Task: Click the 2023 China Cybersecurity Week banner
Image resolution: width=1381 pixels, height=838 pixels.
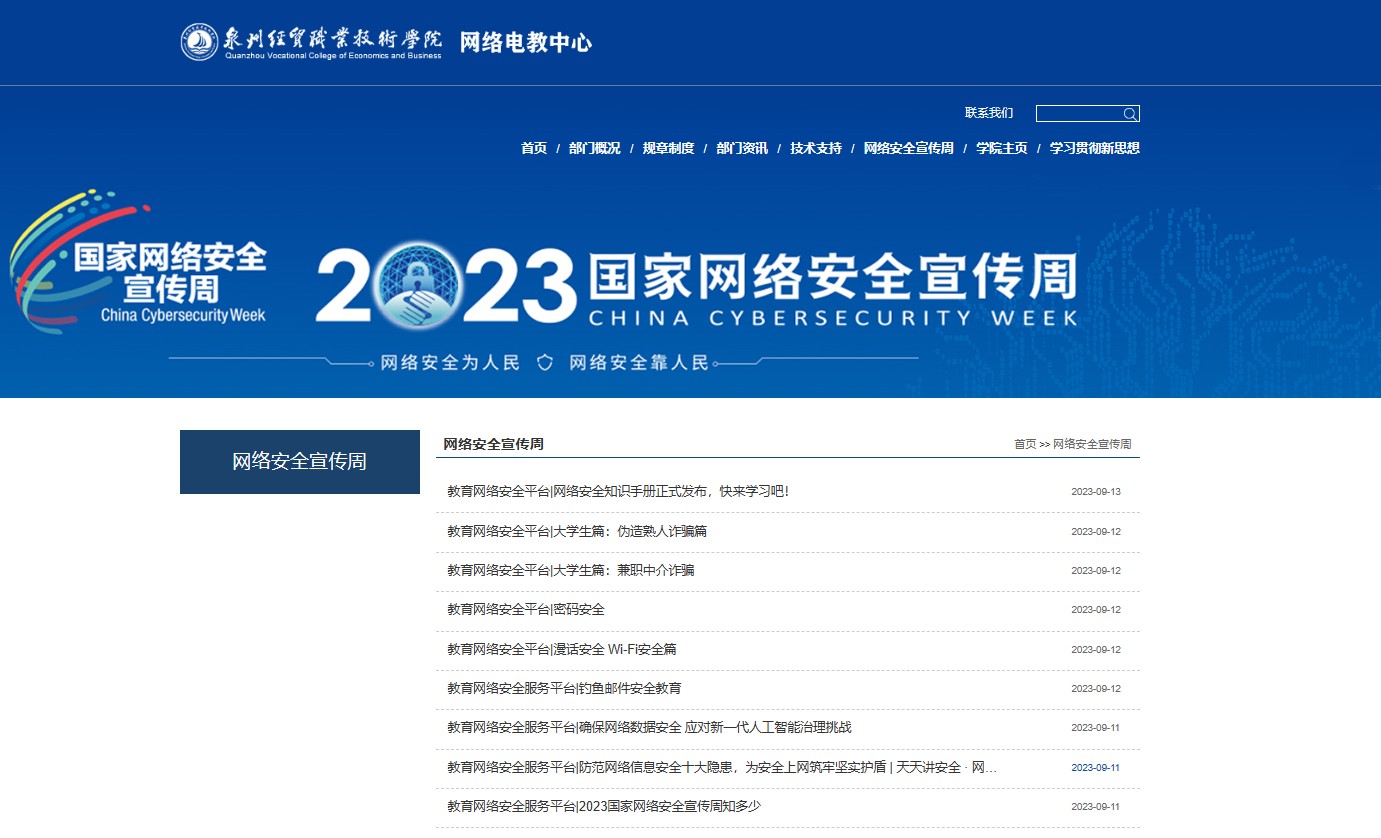Action: 690,290
